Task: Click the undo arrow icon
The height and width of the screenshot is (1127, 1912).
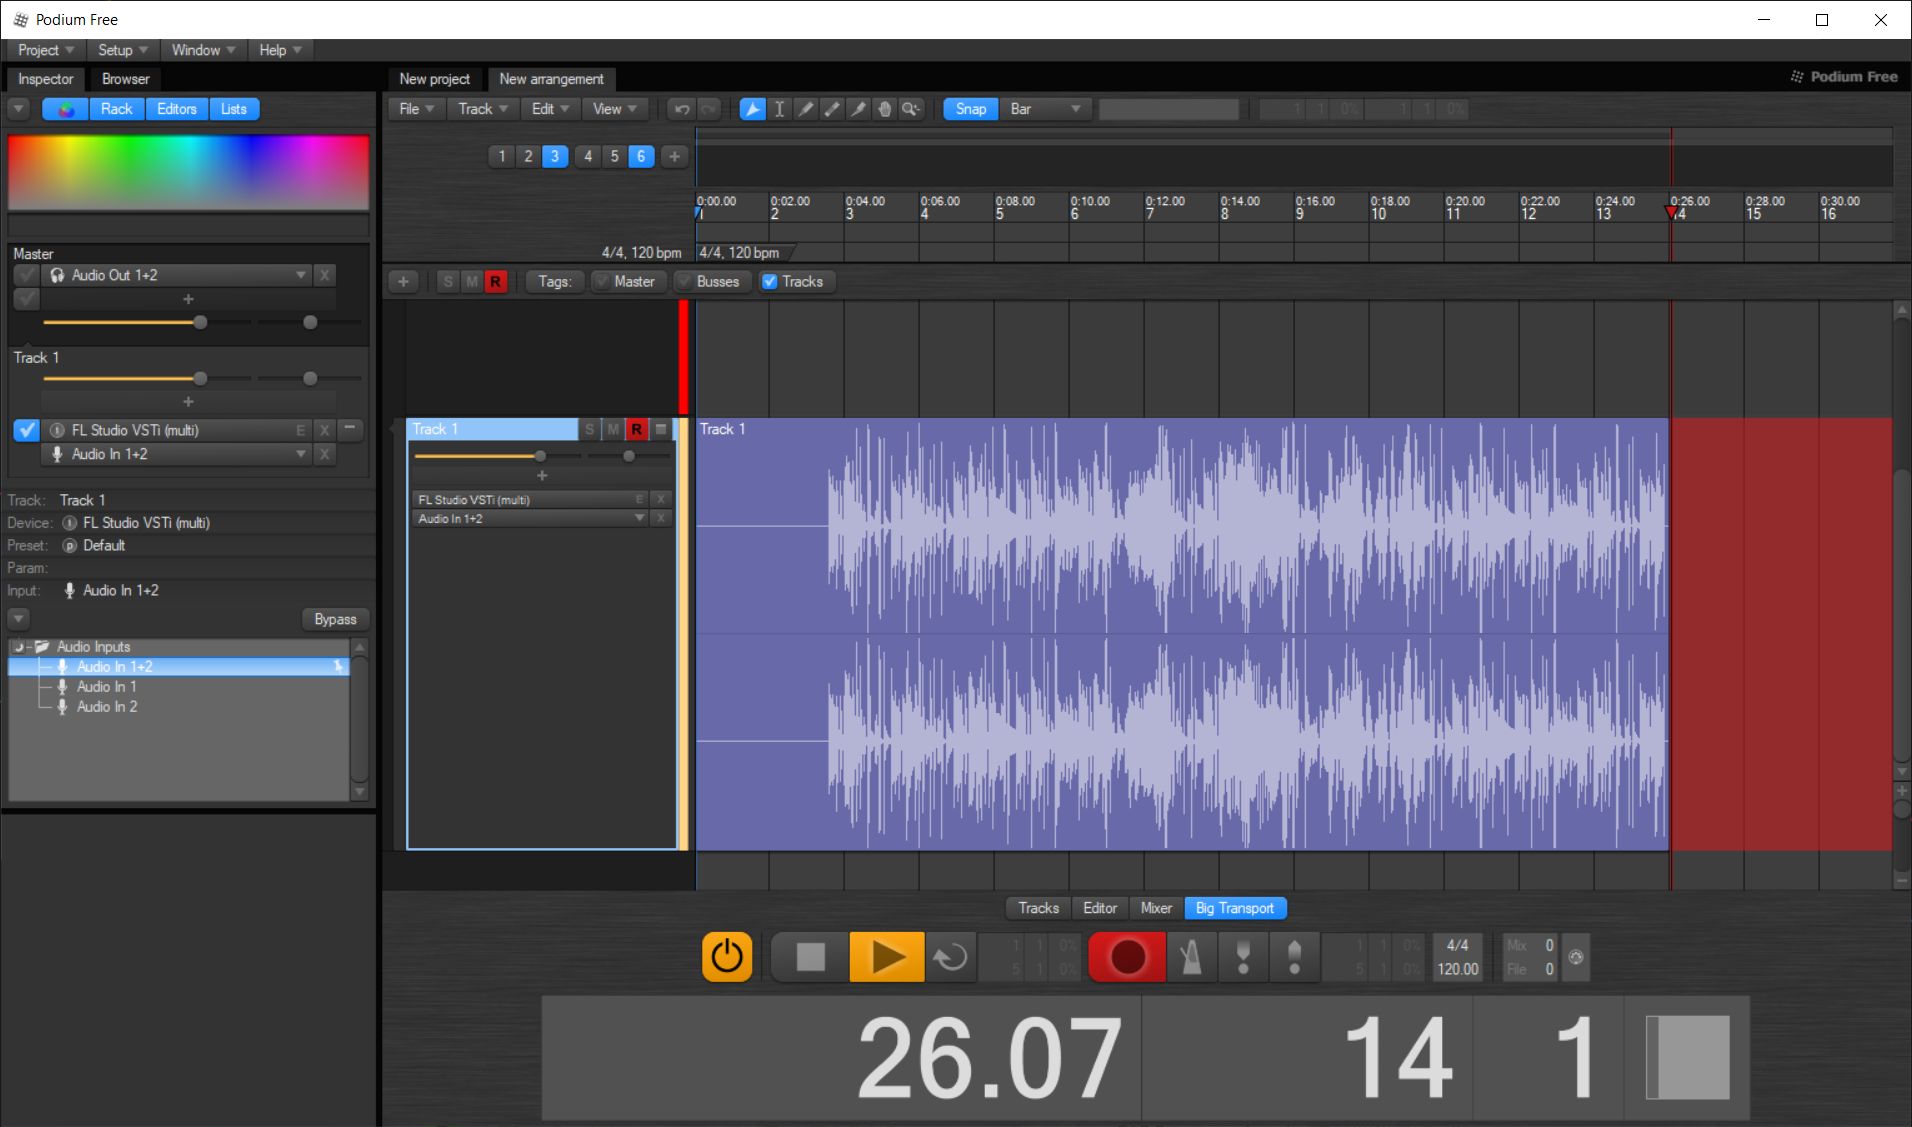Action: pos(682,109)
